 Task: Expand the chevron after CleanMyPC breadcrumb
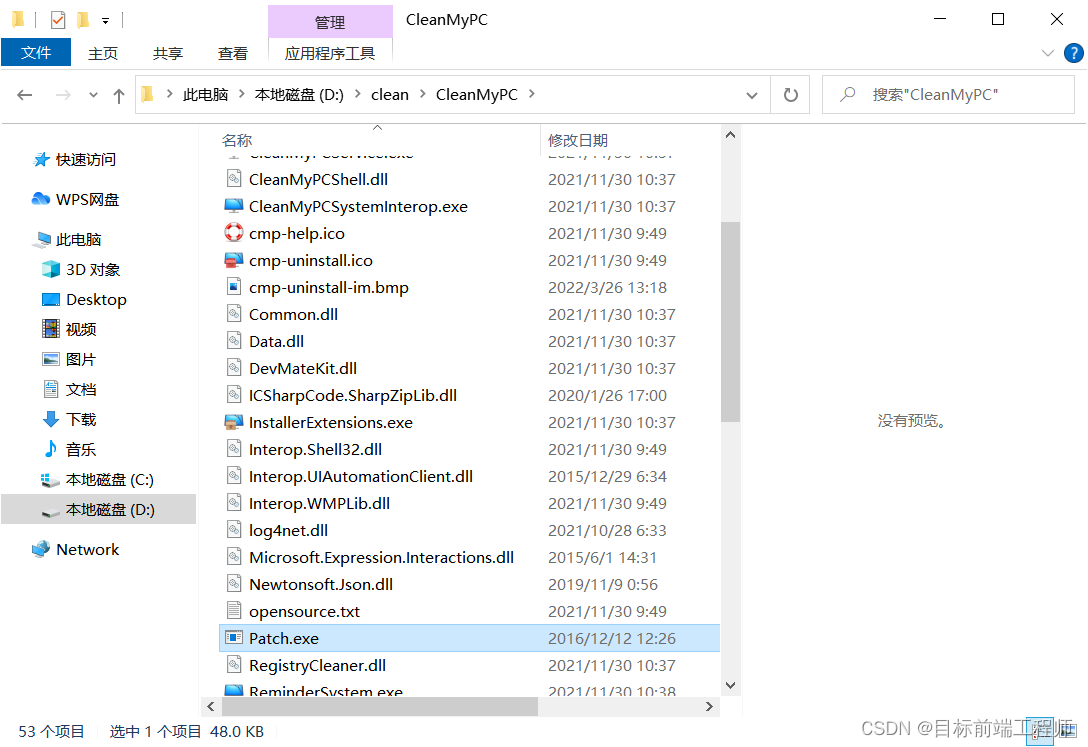532,94
